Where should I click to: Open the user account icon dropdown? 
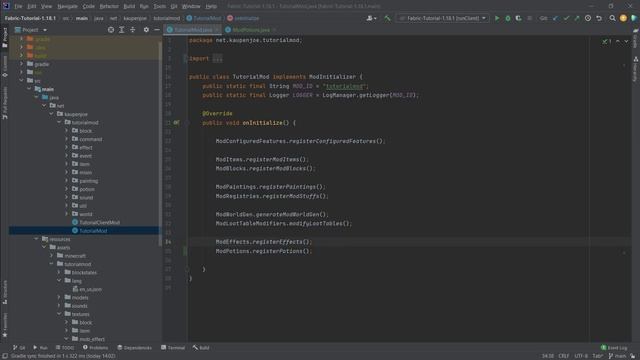coord(371,18)
